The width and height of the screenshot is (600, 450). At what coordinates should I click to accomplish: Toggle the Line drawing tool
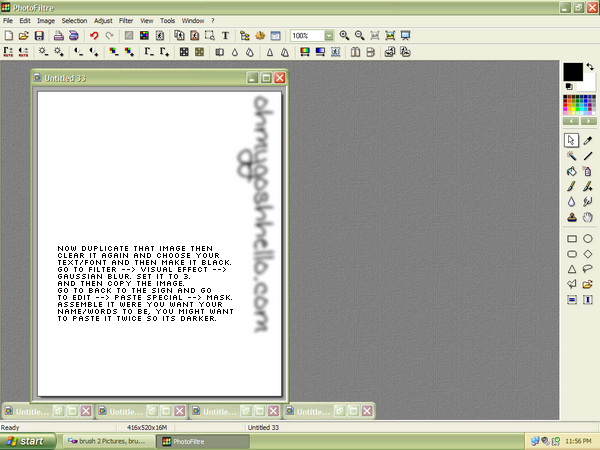588,156
